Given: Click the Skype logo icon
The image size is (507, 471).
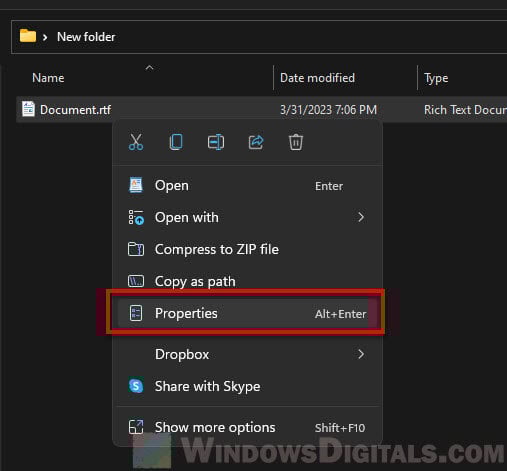Looking at the screenshot, I should (136, 386).
